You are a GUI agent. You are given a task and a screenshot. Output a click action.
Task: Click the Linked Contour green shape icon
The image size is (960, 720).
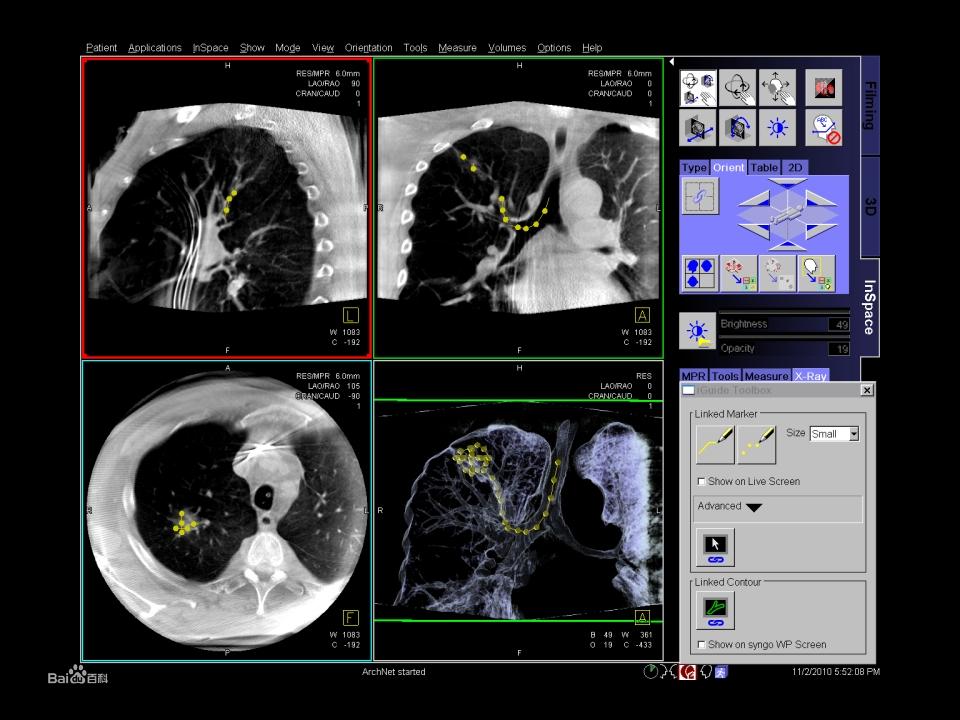(715, 610)
